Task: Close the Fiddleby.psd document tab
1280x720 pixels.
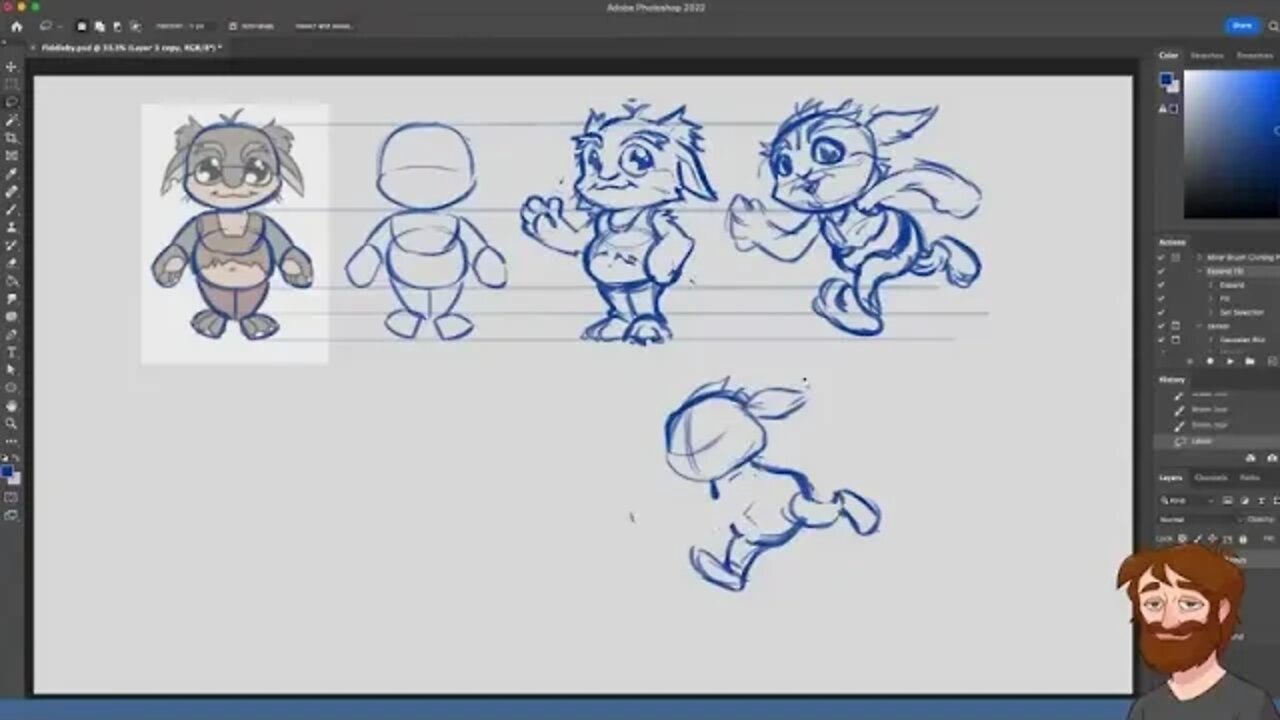Action: 32,47
